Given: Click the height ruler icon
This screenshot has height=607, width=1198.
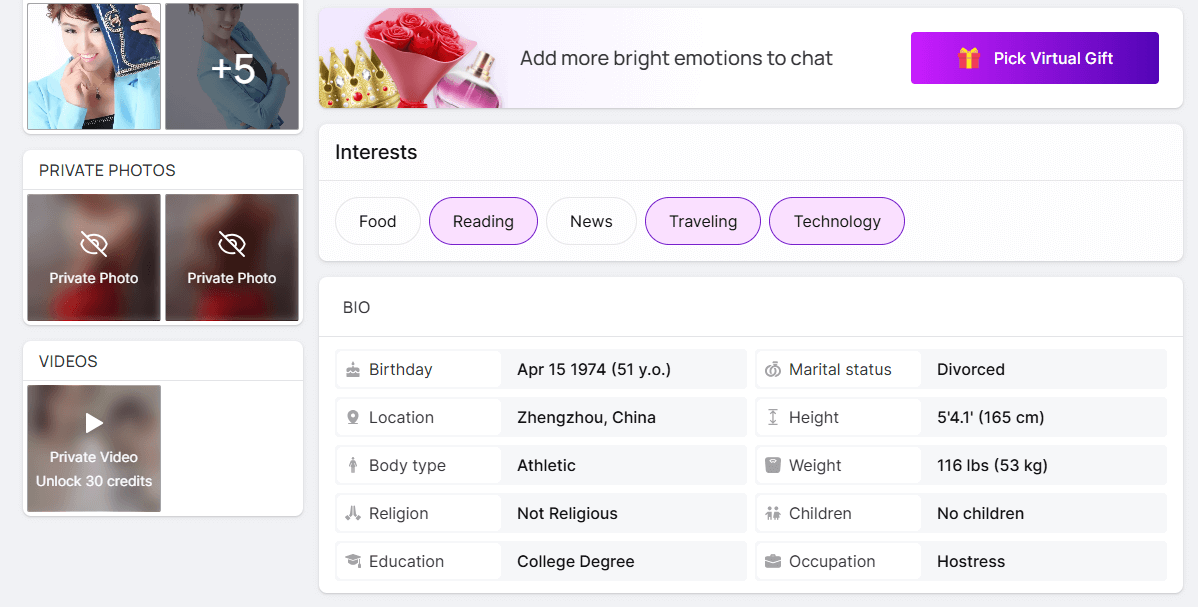Looking at the screenshot, I should click(x=773, y=418).
